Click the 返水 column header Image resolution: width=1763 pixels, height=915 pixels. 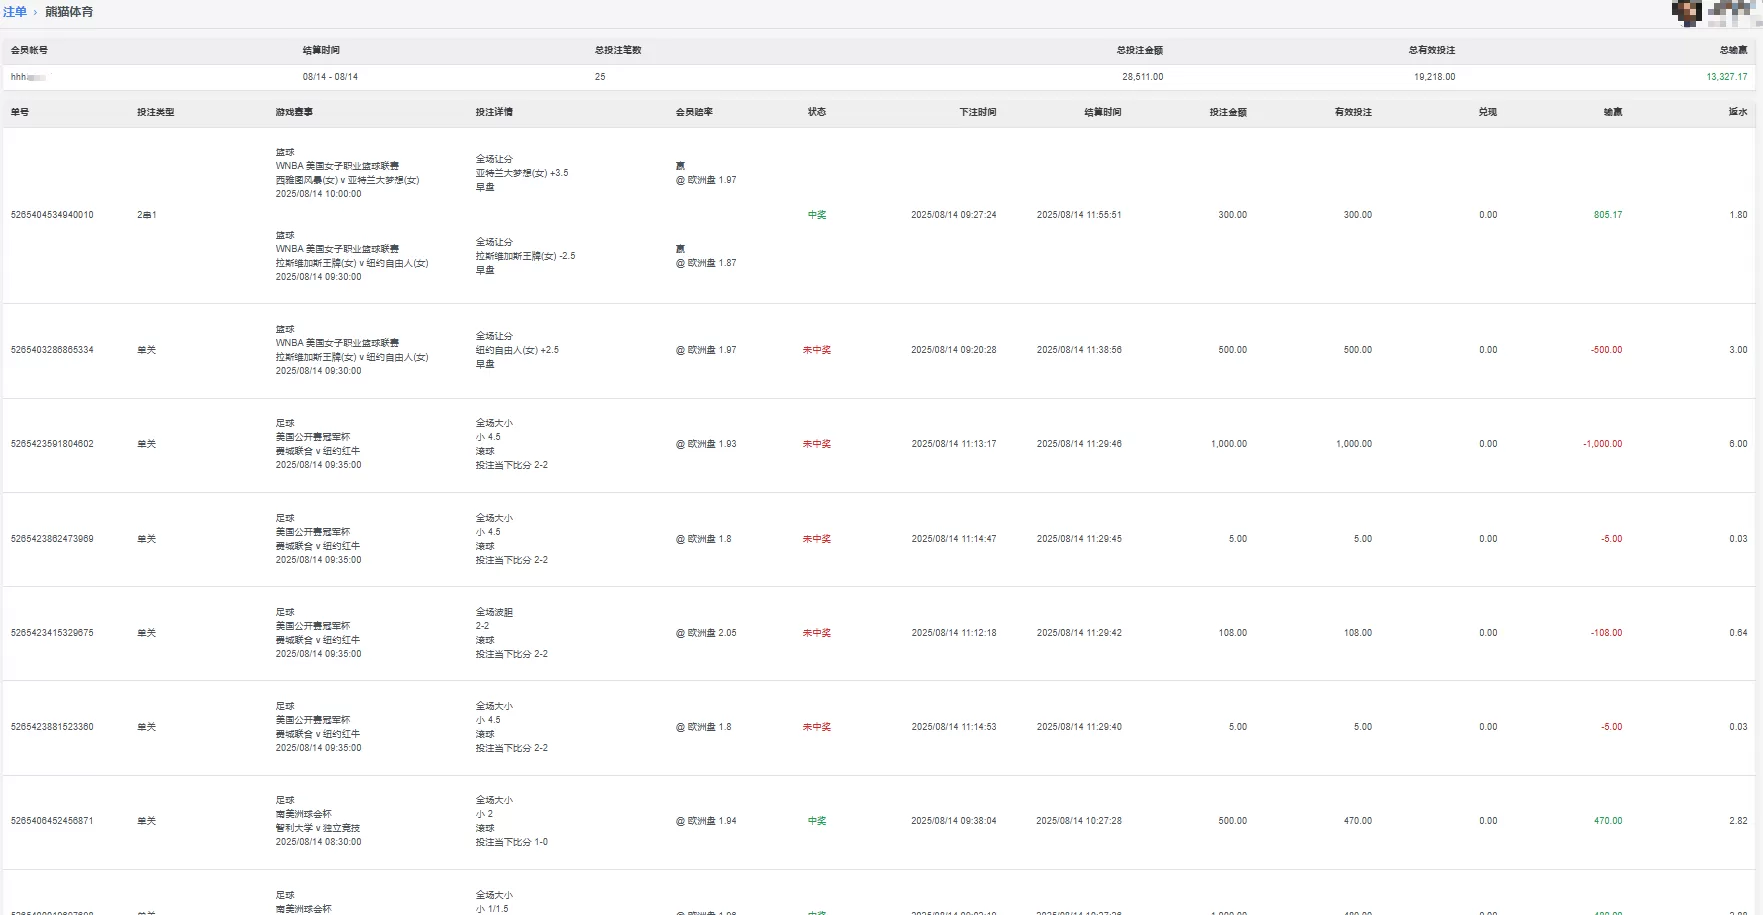[x=1738, y=112]
